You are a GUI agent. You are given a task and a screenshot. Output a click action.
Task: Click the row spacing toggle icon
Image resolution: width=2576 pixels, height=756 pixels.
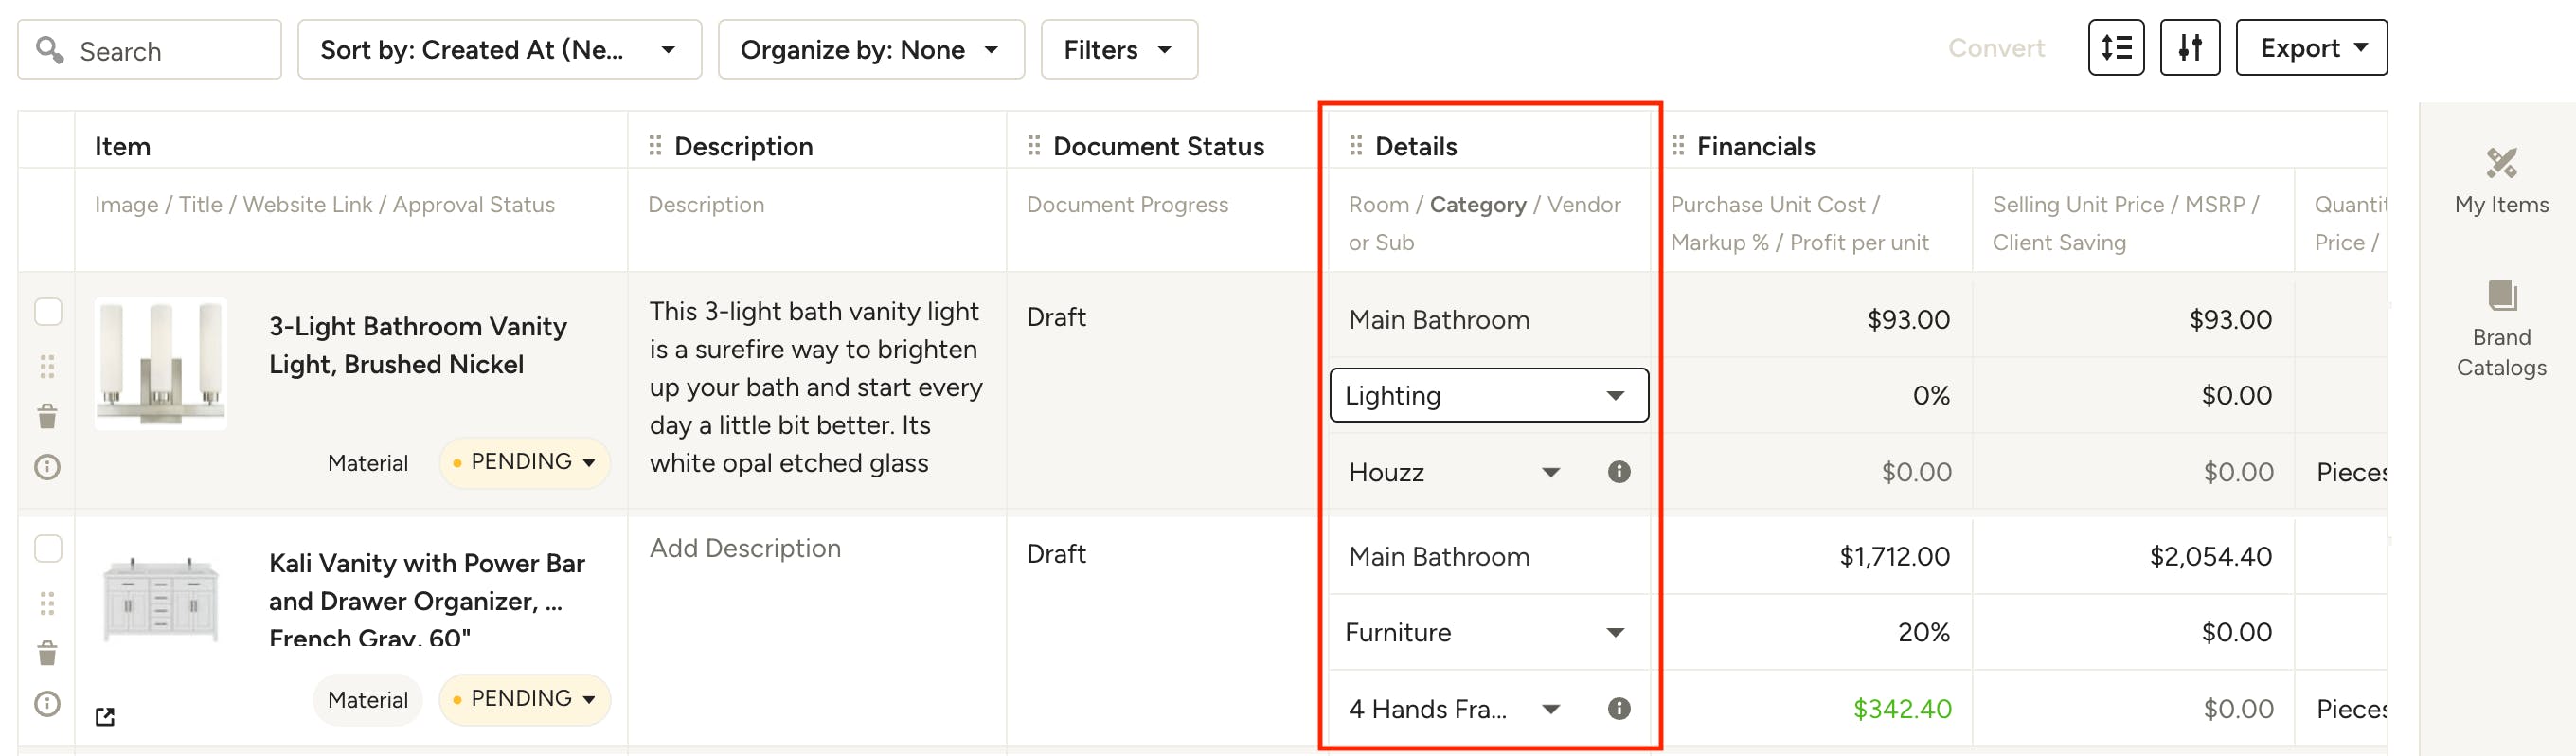coord(2115,48)
